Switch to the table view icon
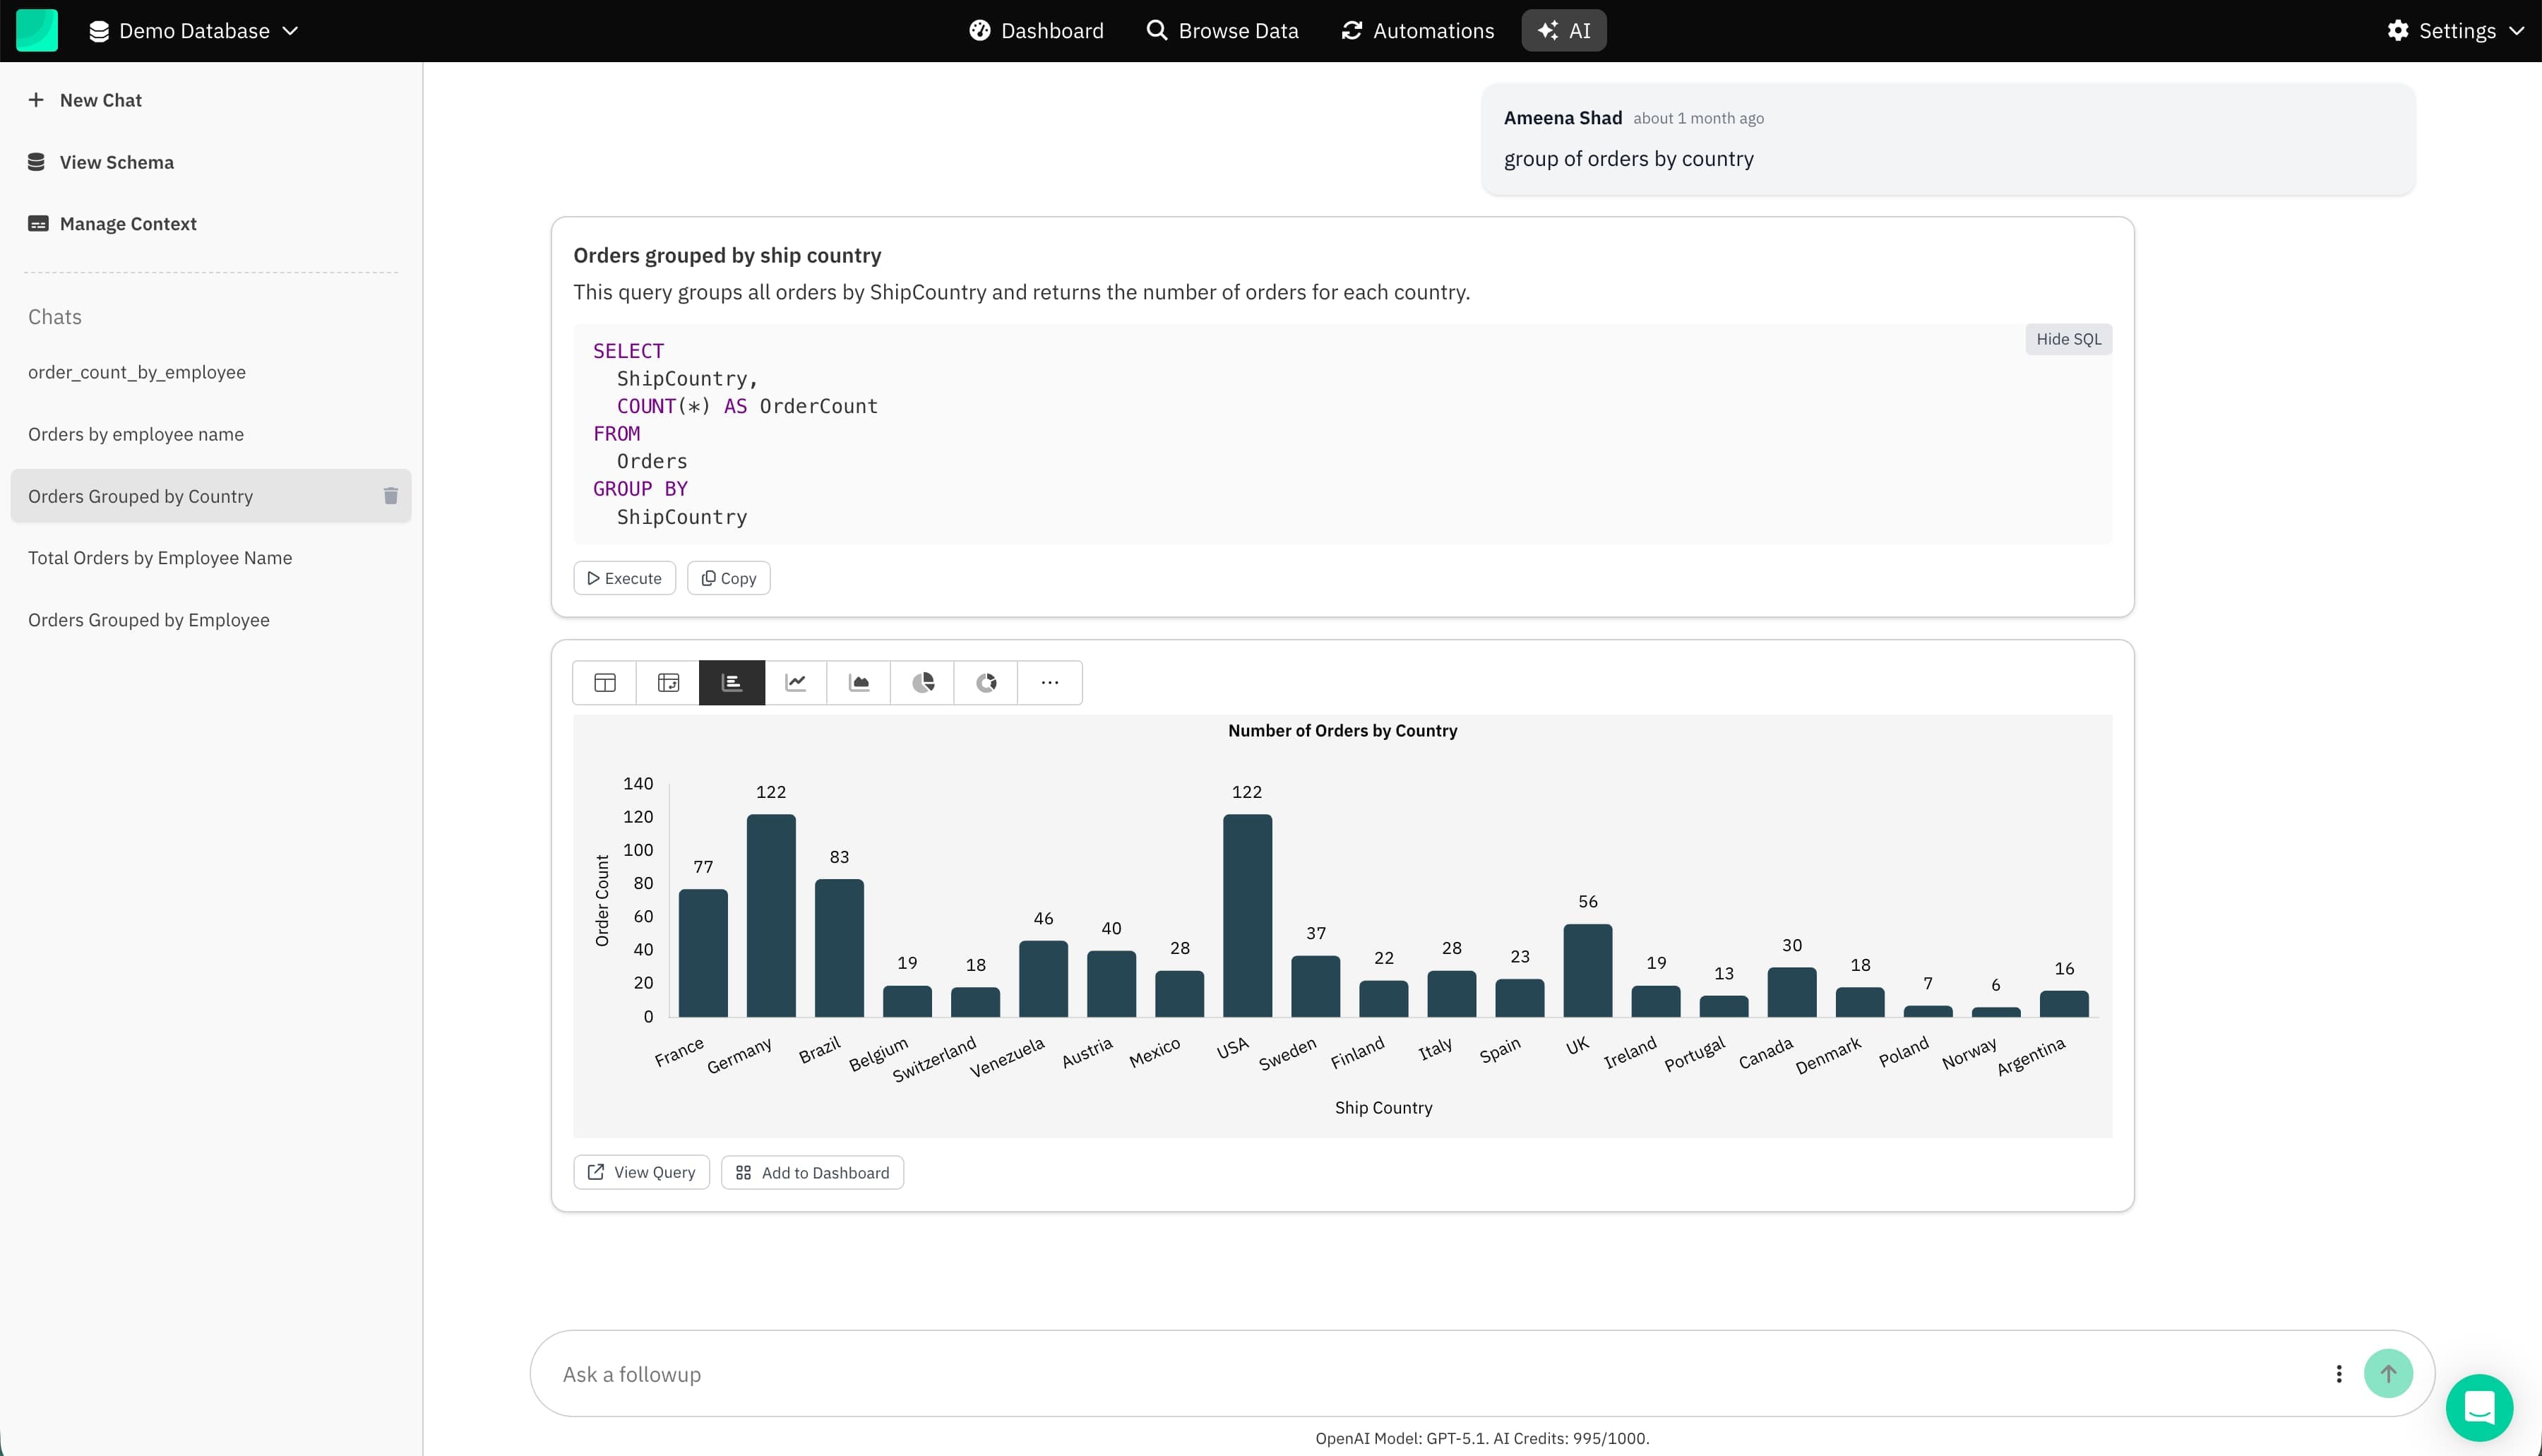2542x1456 pixels. point(604,682)
